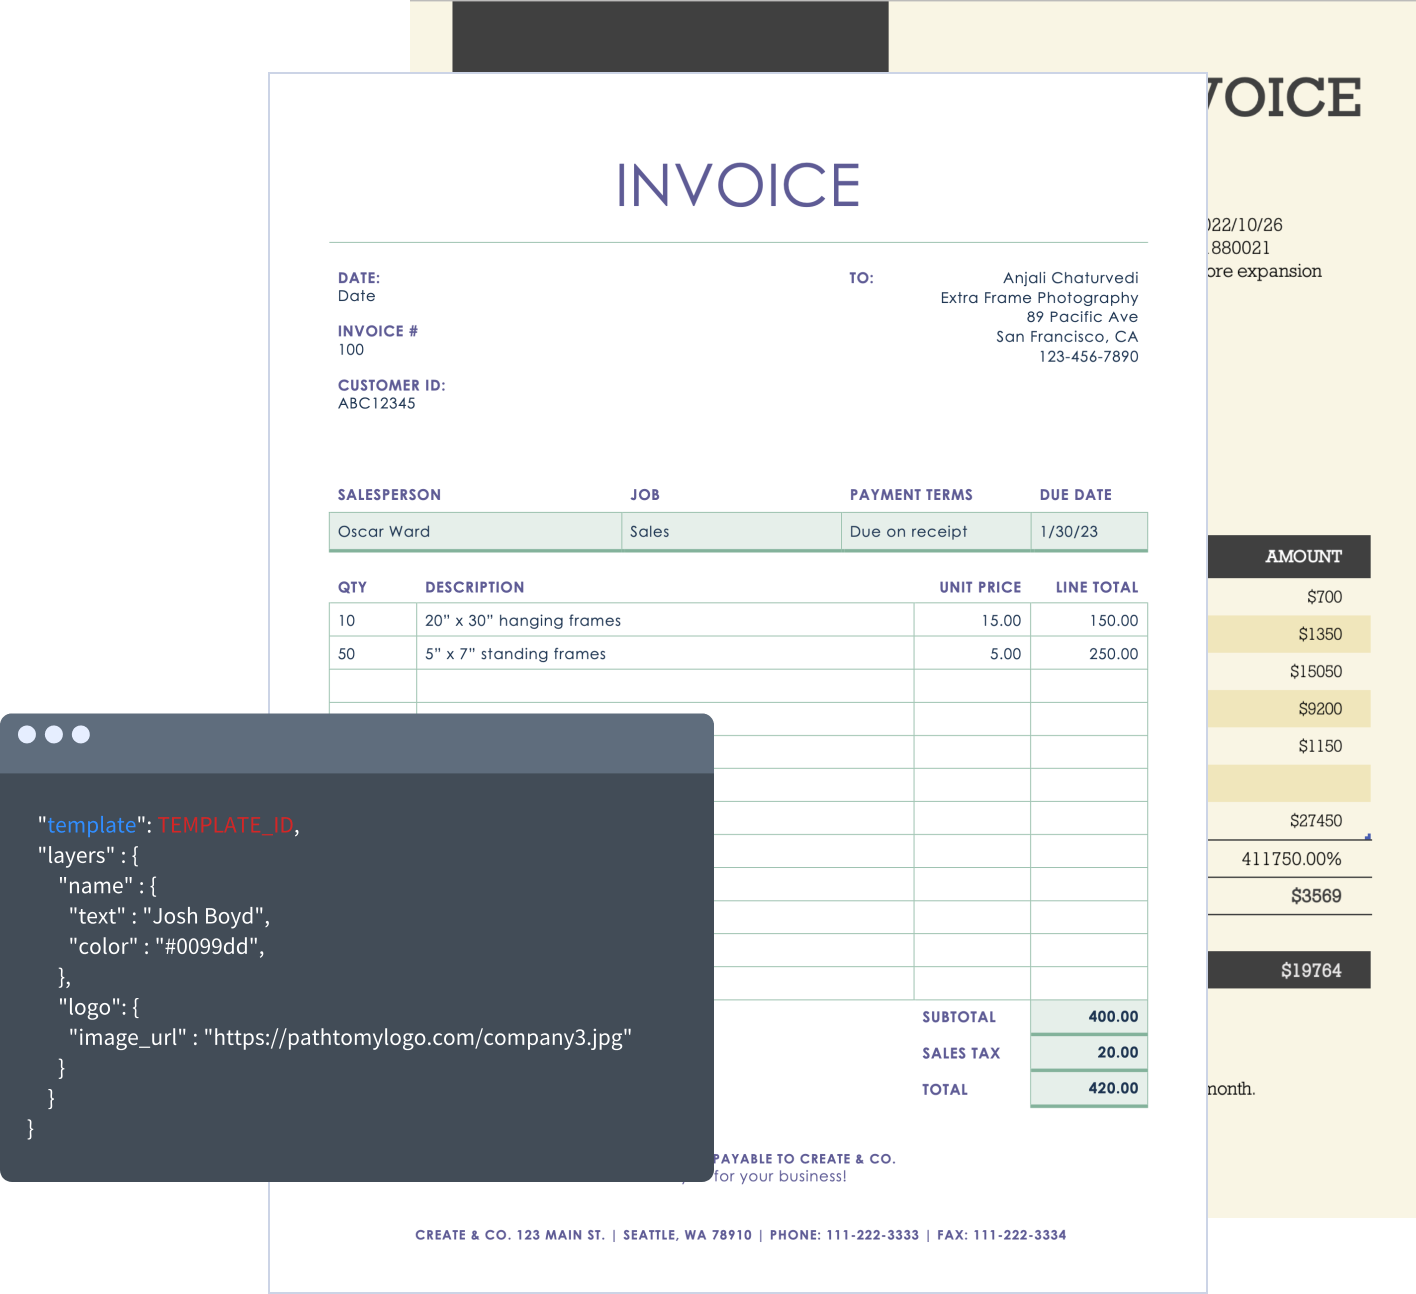
Task: Click the 20" x 30" hanging frames description
Action: (x=523, y=620)
